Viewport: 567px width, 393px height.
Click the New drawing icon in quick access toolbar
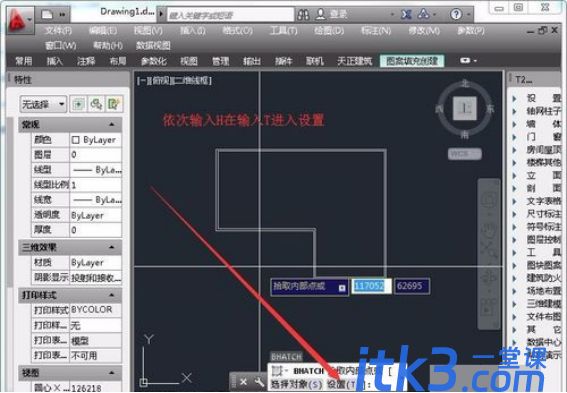tap(47, 14)
